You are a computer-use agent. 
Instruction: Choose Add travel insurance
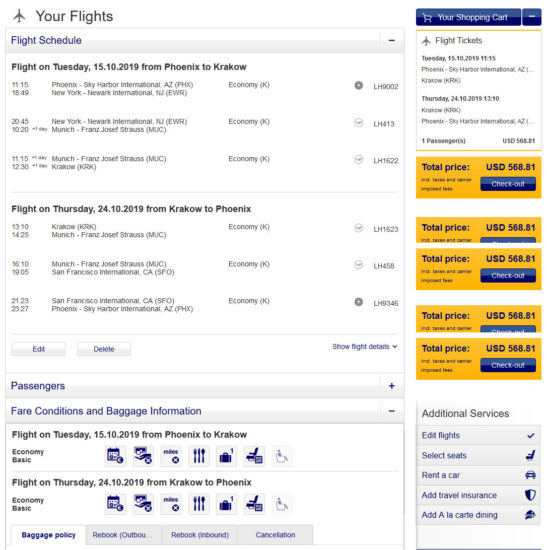tap(478, 495)
